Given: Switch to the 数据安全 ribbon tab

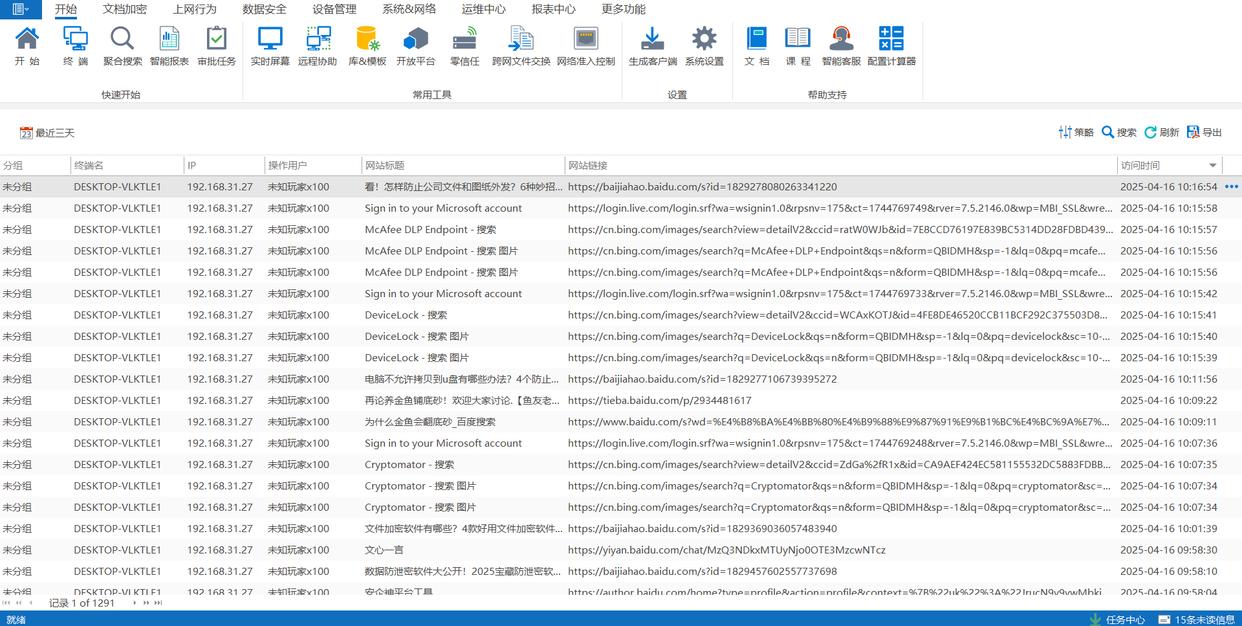Looking at the screenshot, I should click(x=264, y=9).
